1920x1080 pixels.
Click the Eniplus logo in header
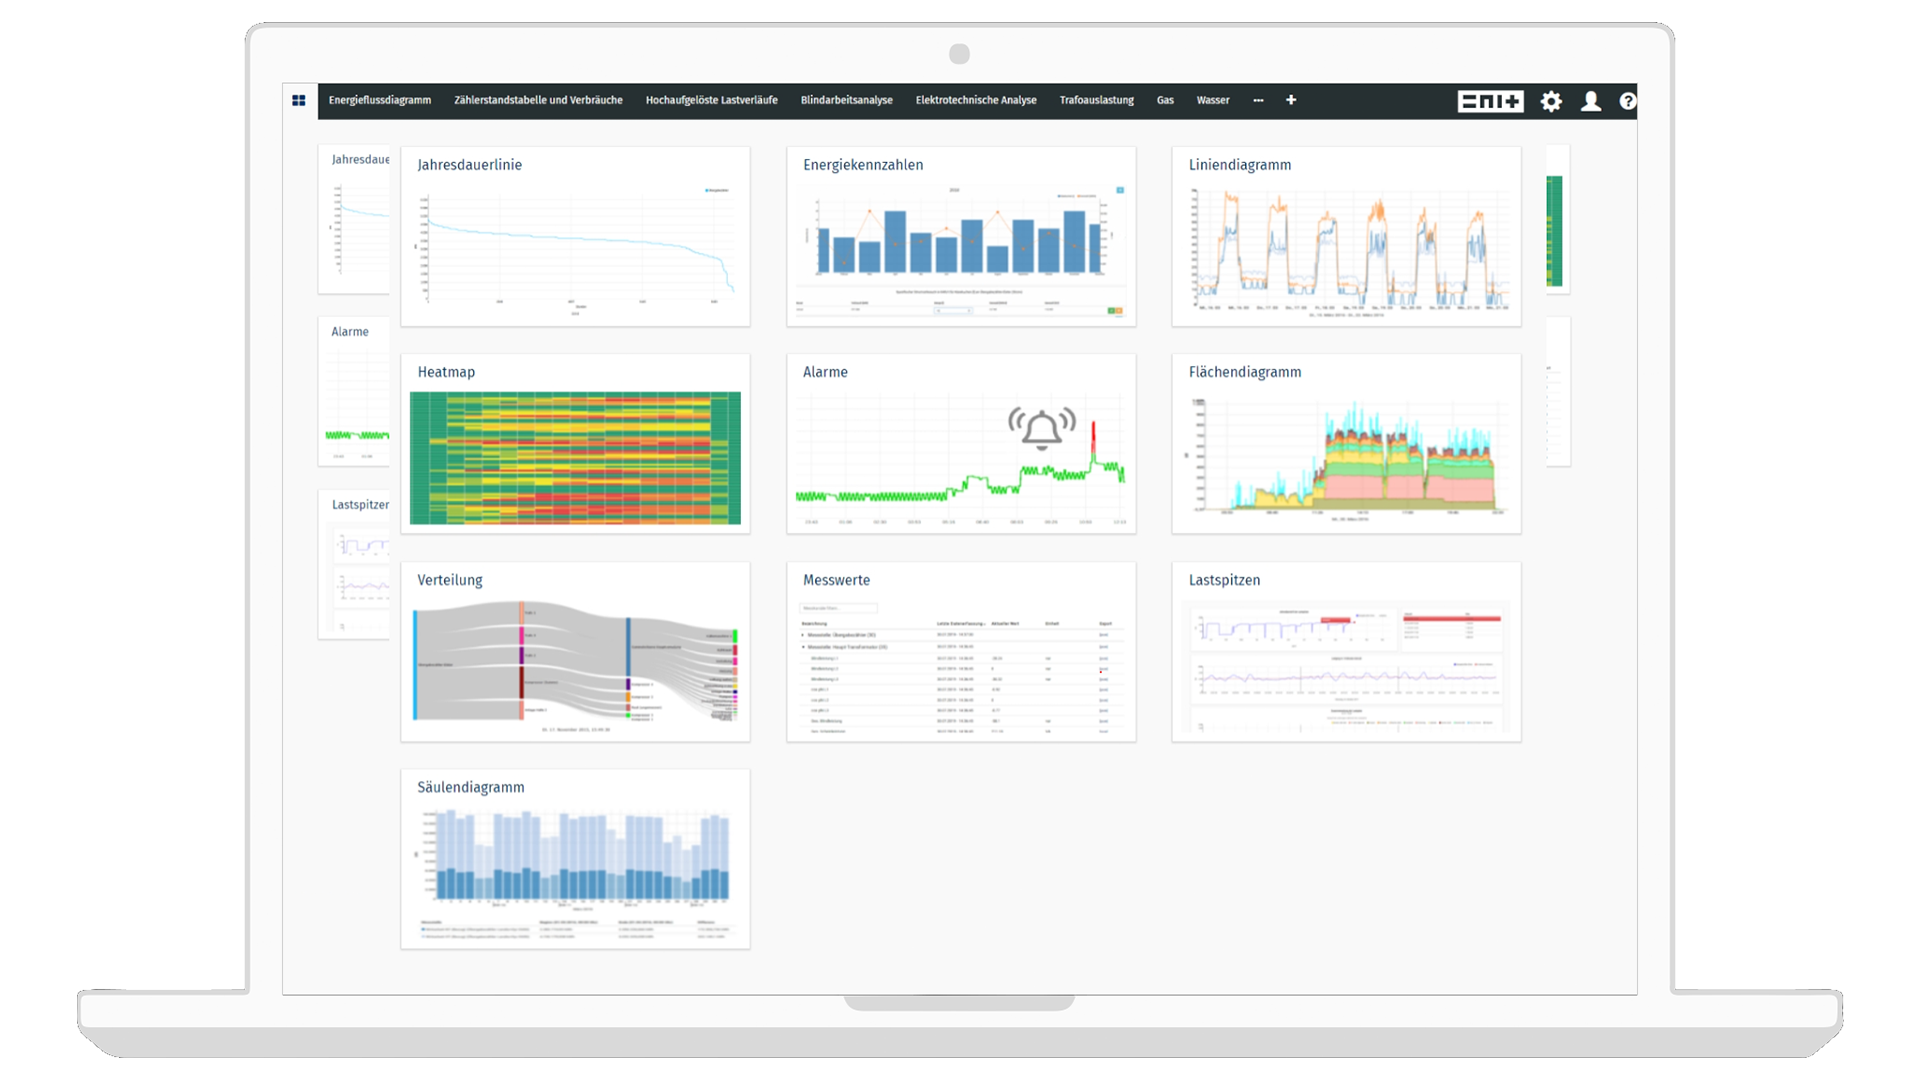[x=1490, y=101]
